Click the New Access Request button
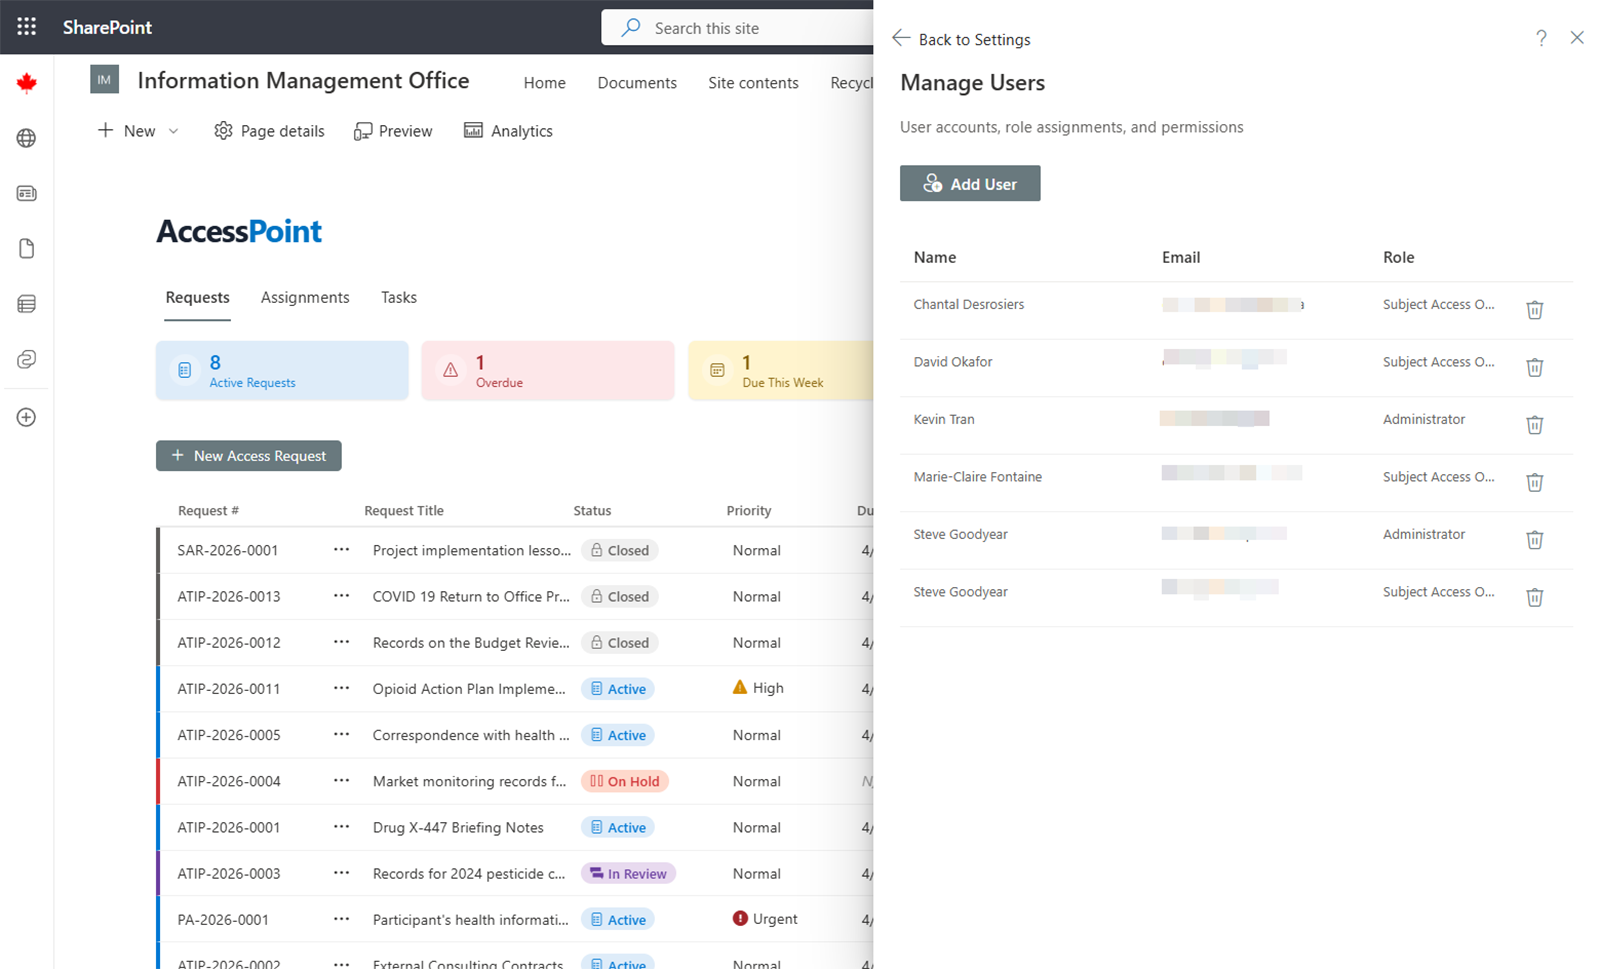Viewport: 1600px width, 969px height. (248, 455)
